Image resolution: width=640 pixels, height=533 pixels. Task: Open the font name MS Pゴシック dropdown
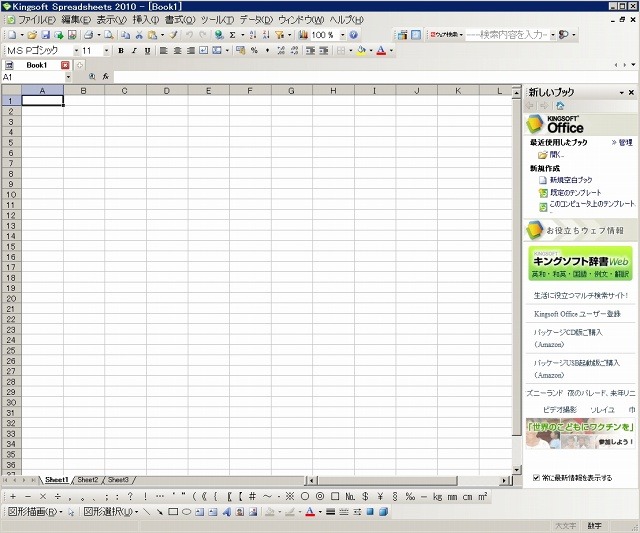pos(76,51)
